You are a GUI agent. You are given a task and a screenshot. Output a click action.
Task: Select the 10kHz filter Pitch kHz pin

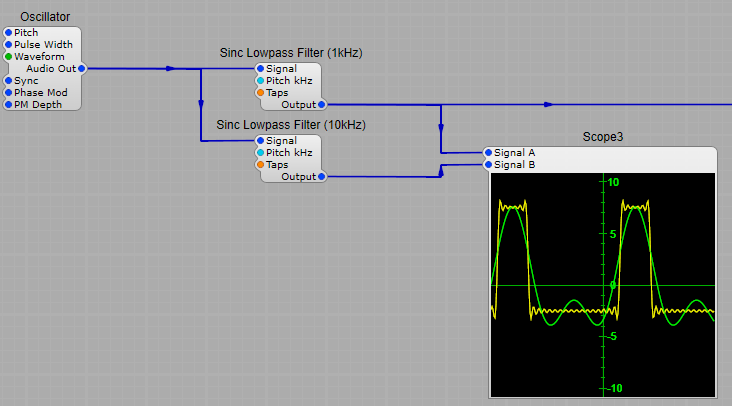[x=261, y=153]
